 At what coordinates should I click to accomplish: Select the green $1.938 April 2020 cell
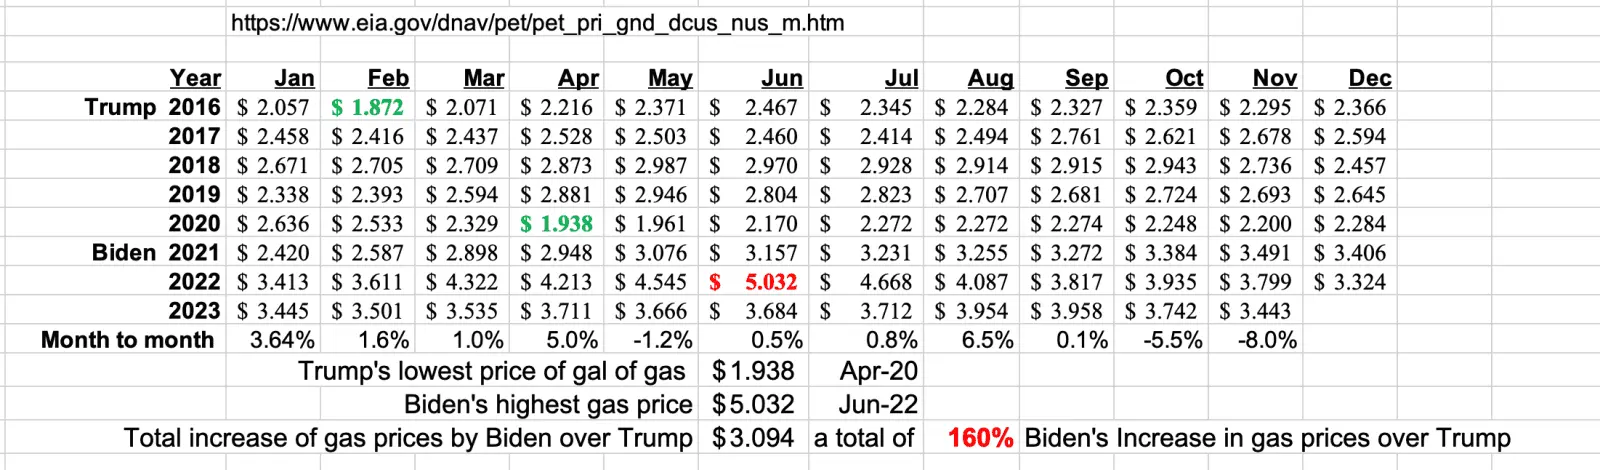pos(556,224)
